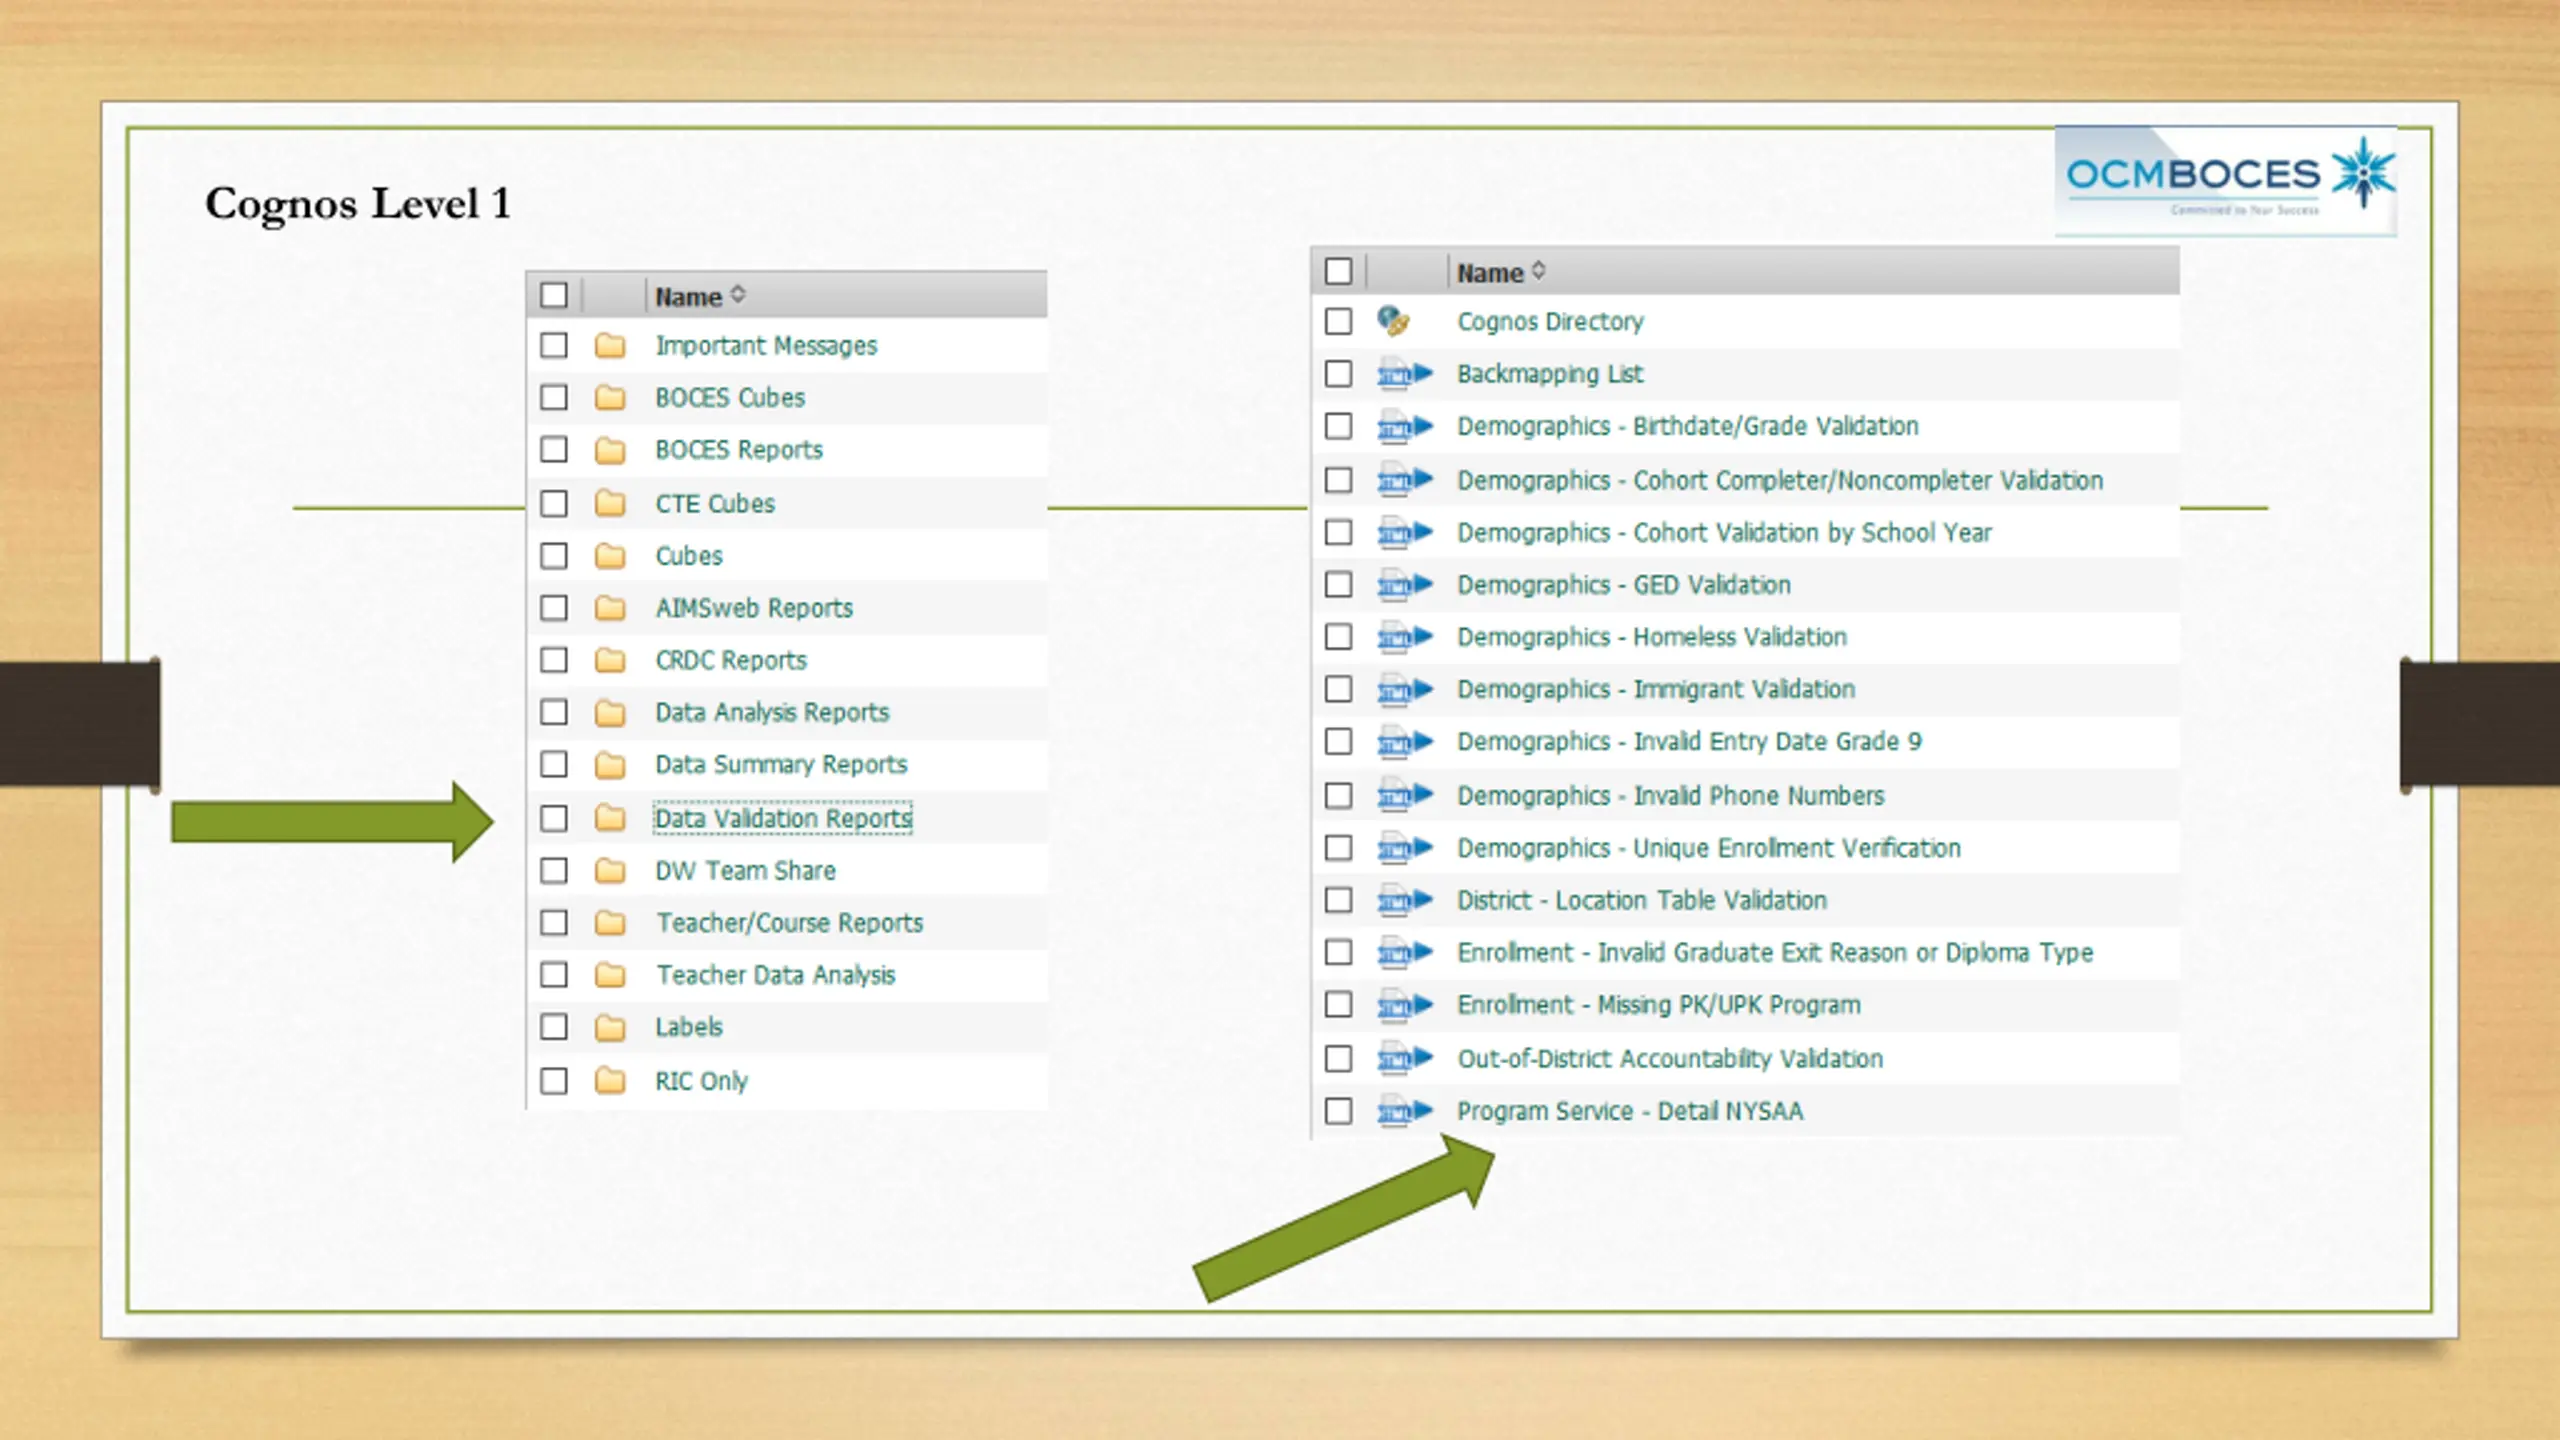Click the RIC Only folder icon
This screenshot has width=2560, height=1440.
click(610, 1081)
